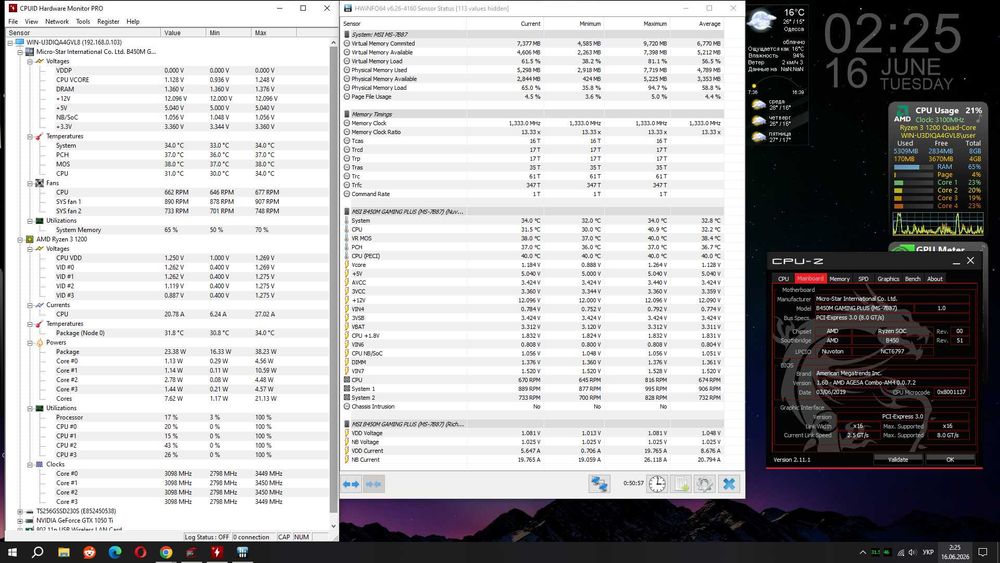Click the HWiNFO network sync computers icon

pos(599,484)
